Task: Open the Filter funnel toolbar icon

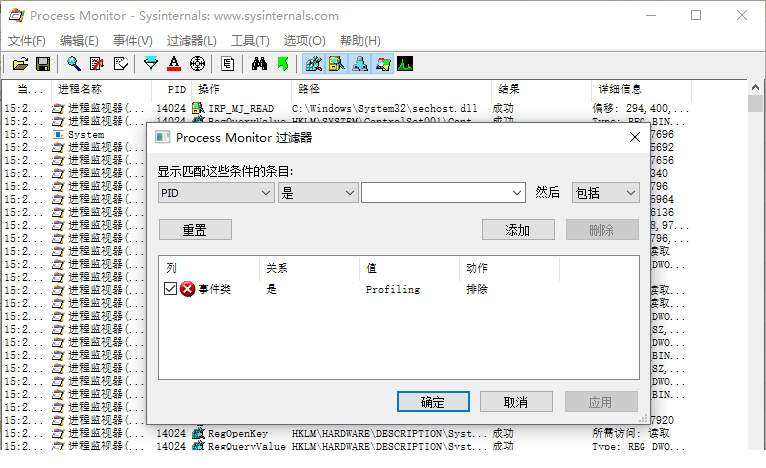Action: click(x=151, y=64)
